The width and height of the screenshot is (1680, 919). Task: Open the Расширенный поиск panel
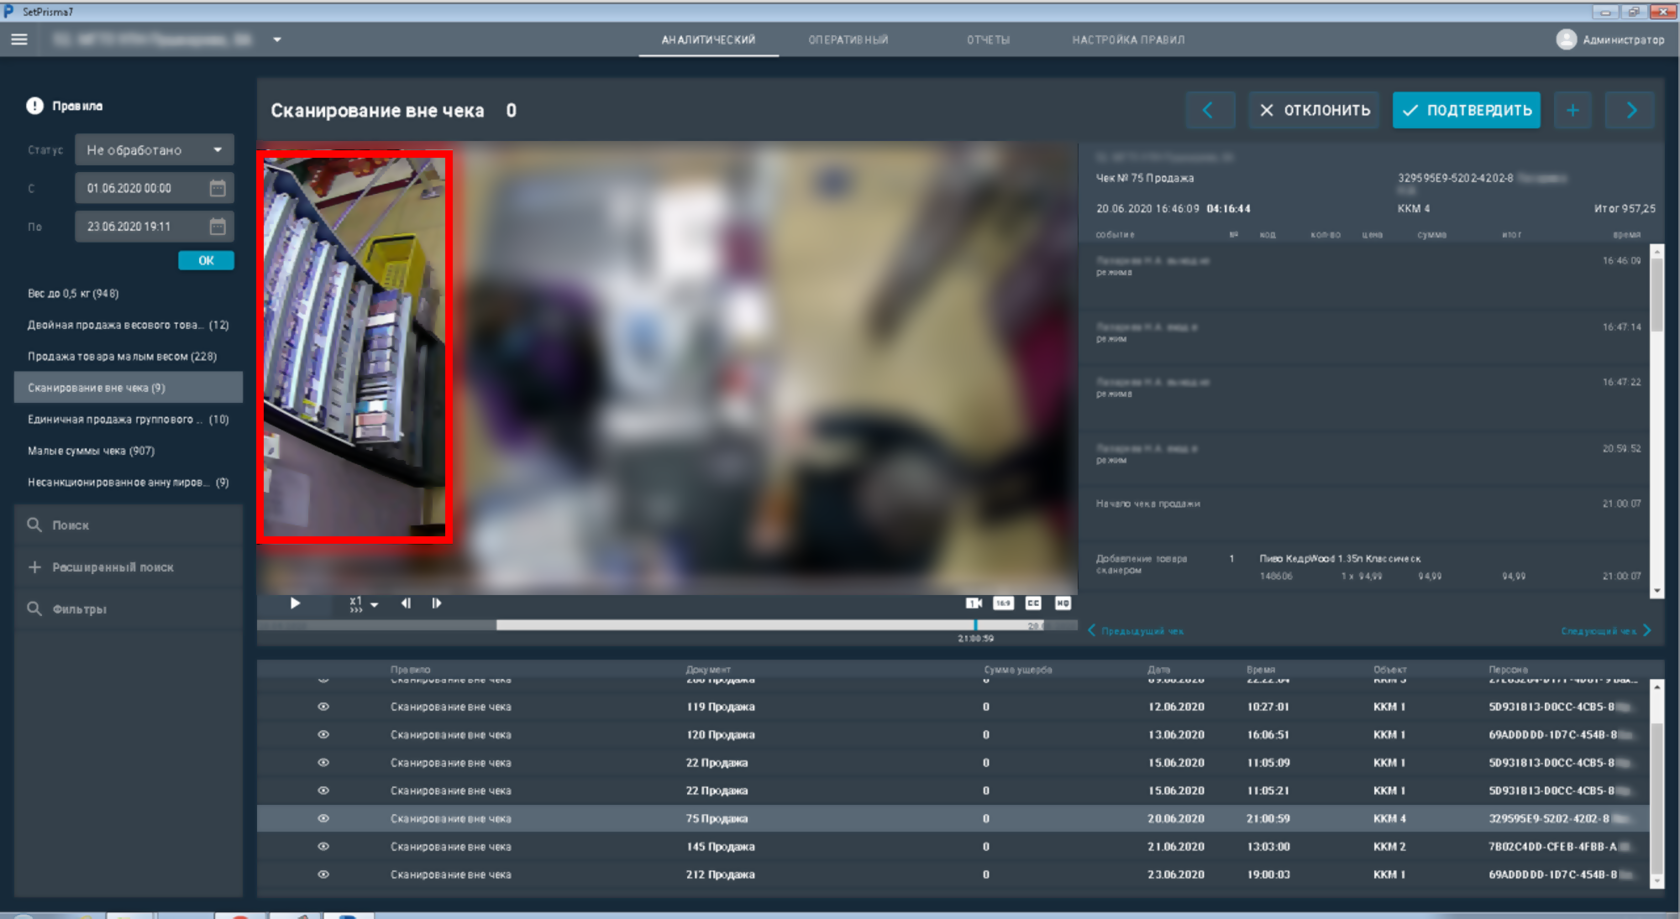128,567
